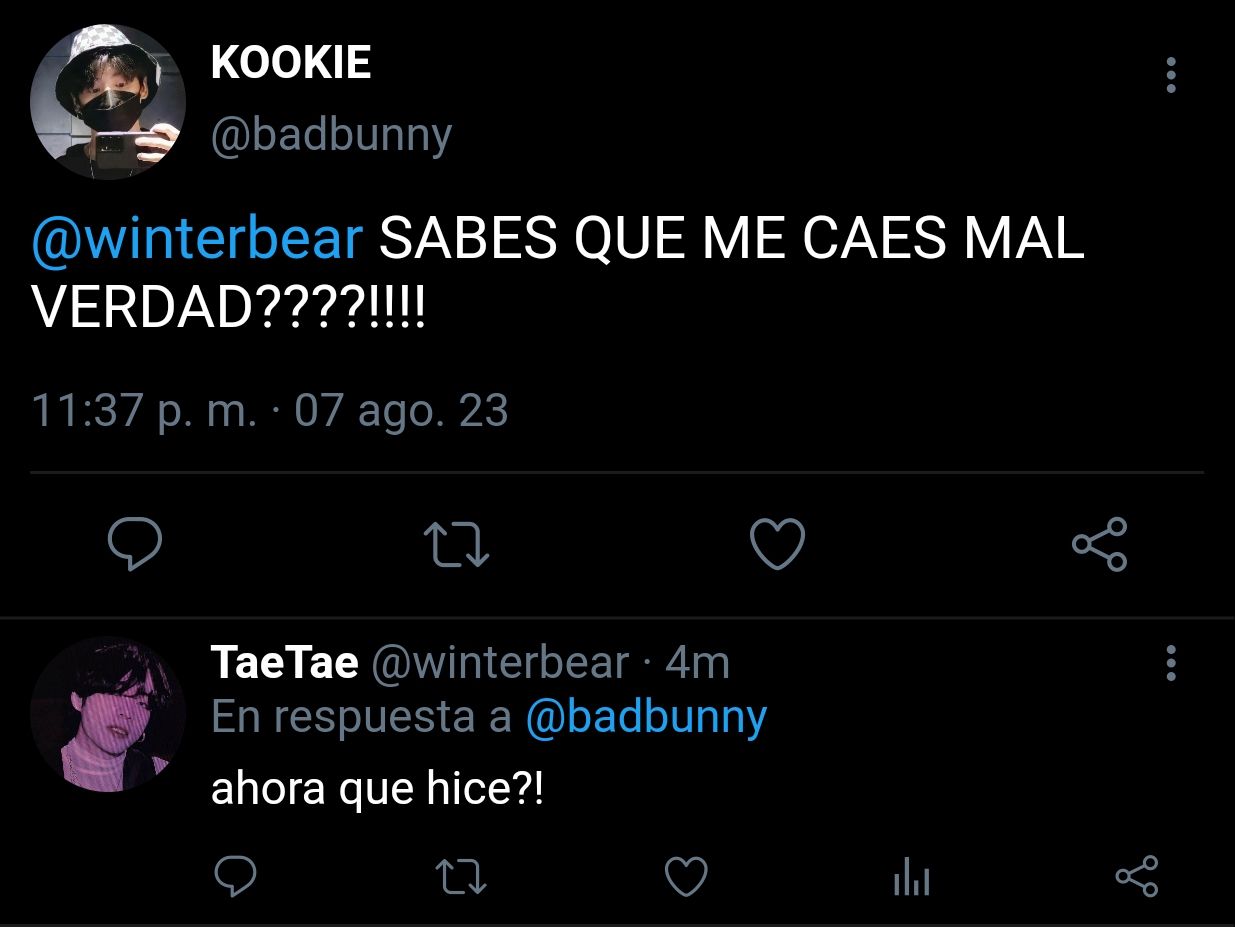Image resolution: width=1235 pixels, height=927 pixels.
Task: Open more options for KOOKIE's tweet
Action: tap(1171, 75)
